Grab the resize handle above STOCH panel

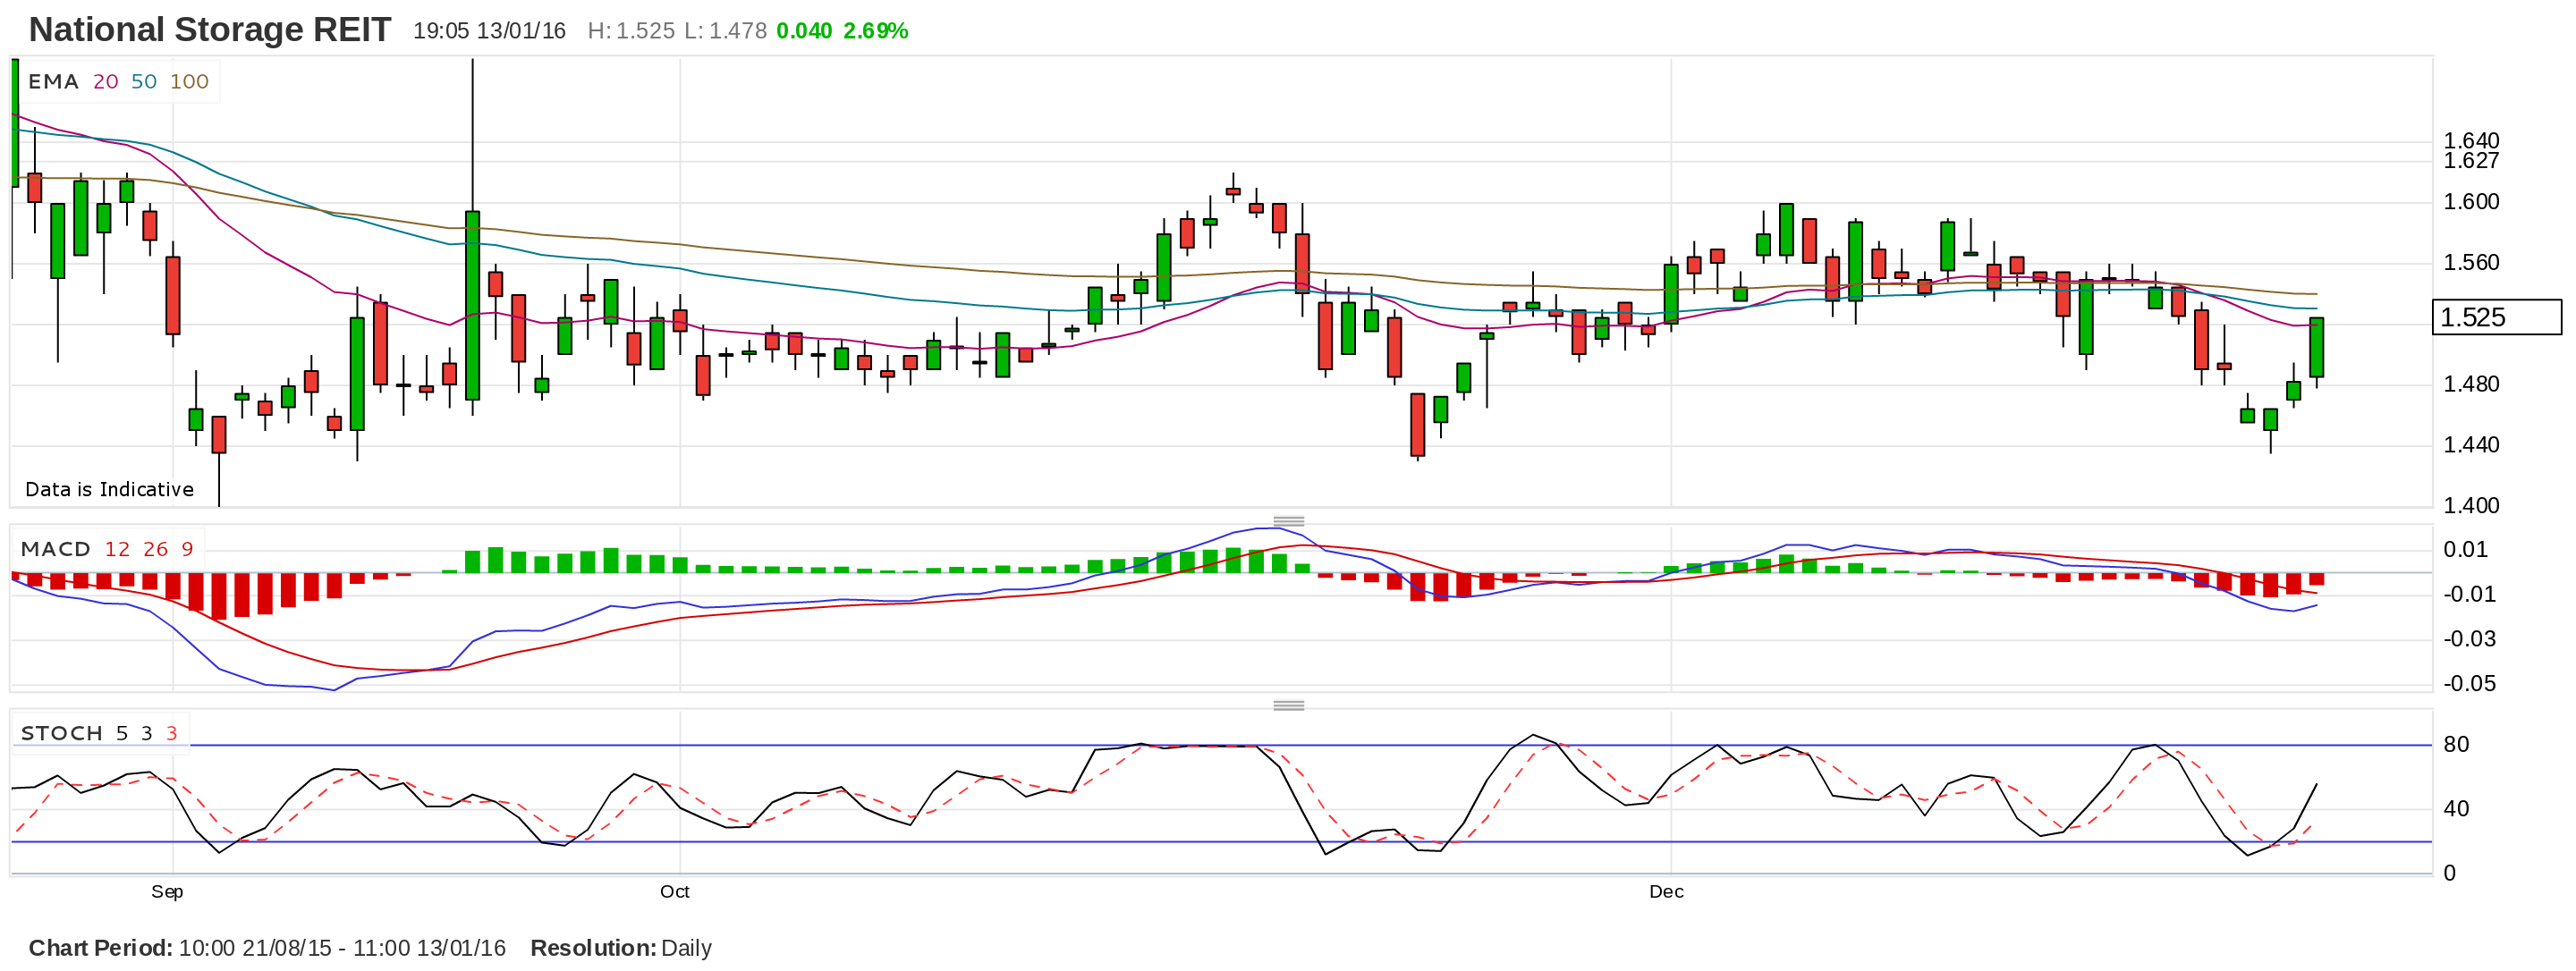(x=1289, y=705)
